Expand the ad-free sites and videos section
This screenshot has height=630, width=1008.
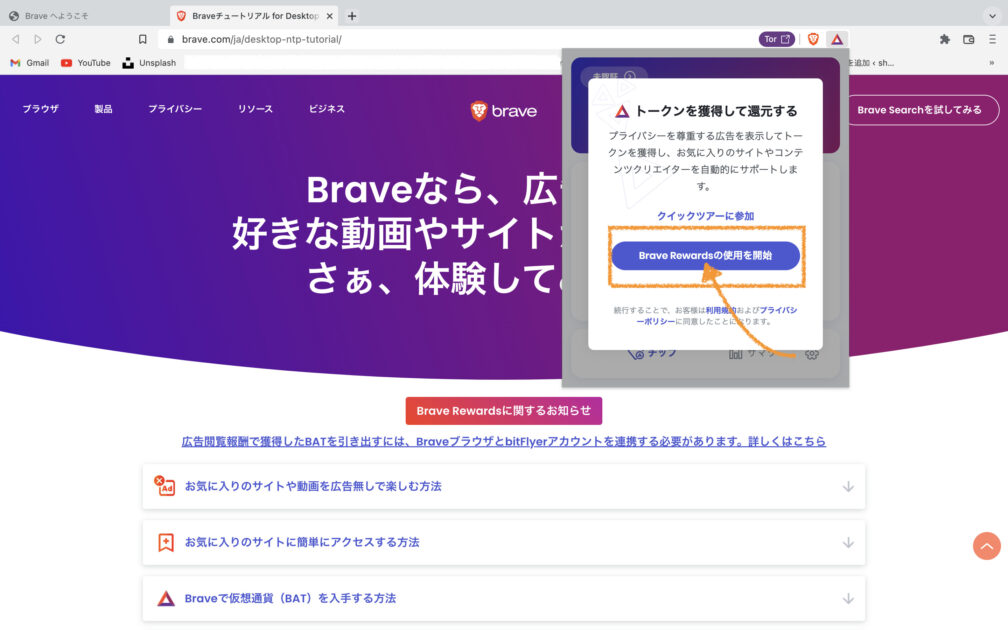(x=503, y=486)
